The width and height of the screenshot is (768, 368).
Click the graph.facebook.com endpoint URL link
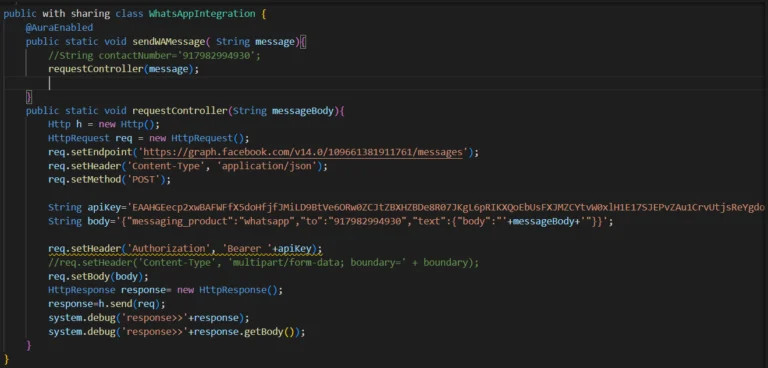coord(303,152)
